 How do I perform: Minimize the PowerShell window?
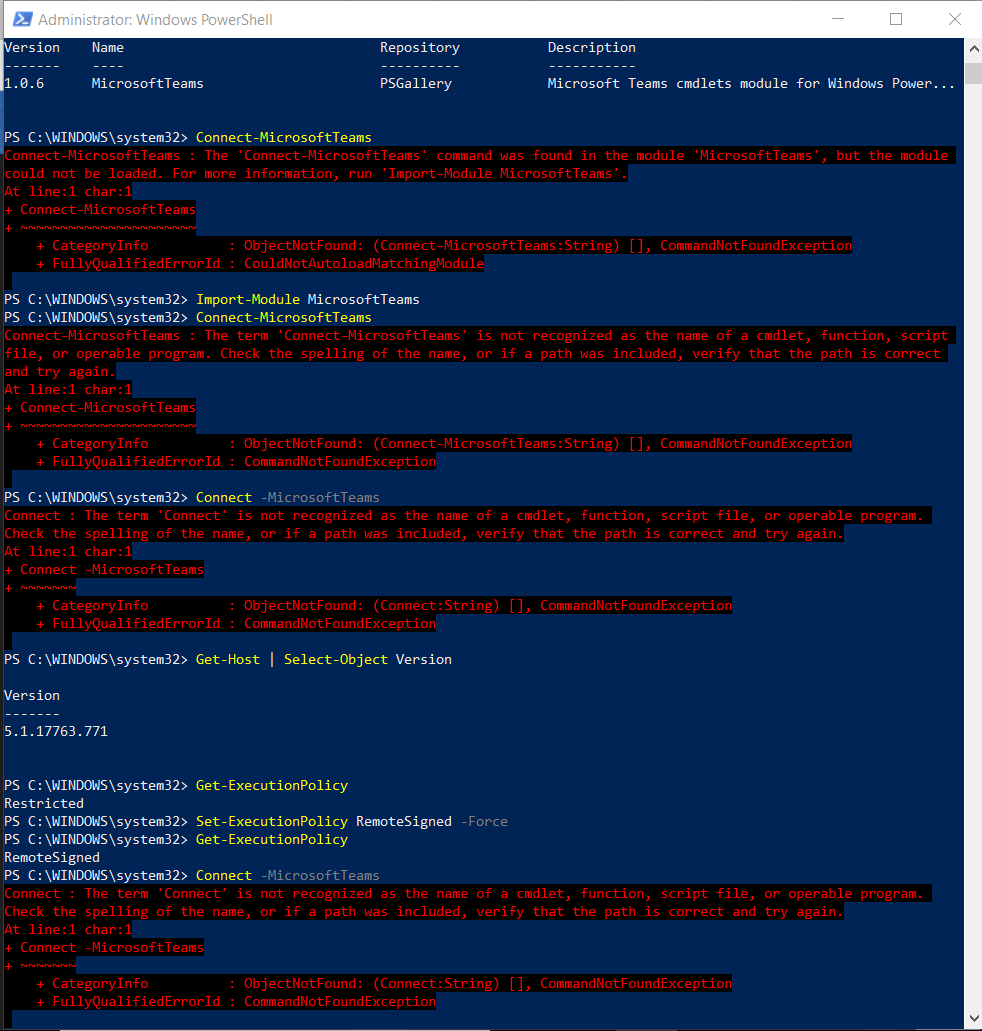(x=838, y=18)
